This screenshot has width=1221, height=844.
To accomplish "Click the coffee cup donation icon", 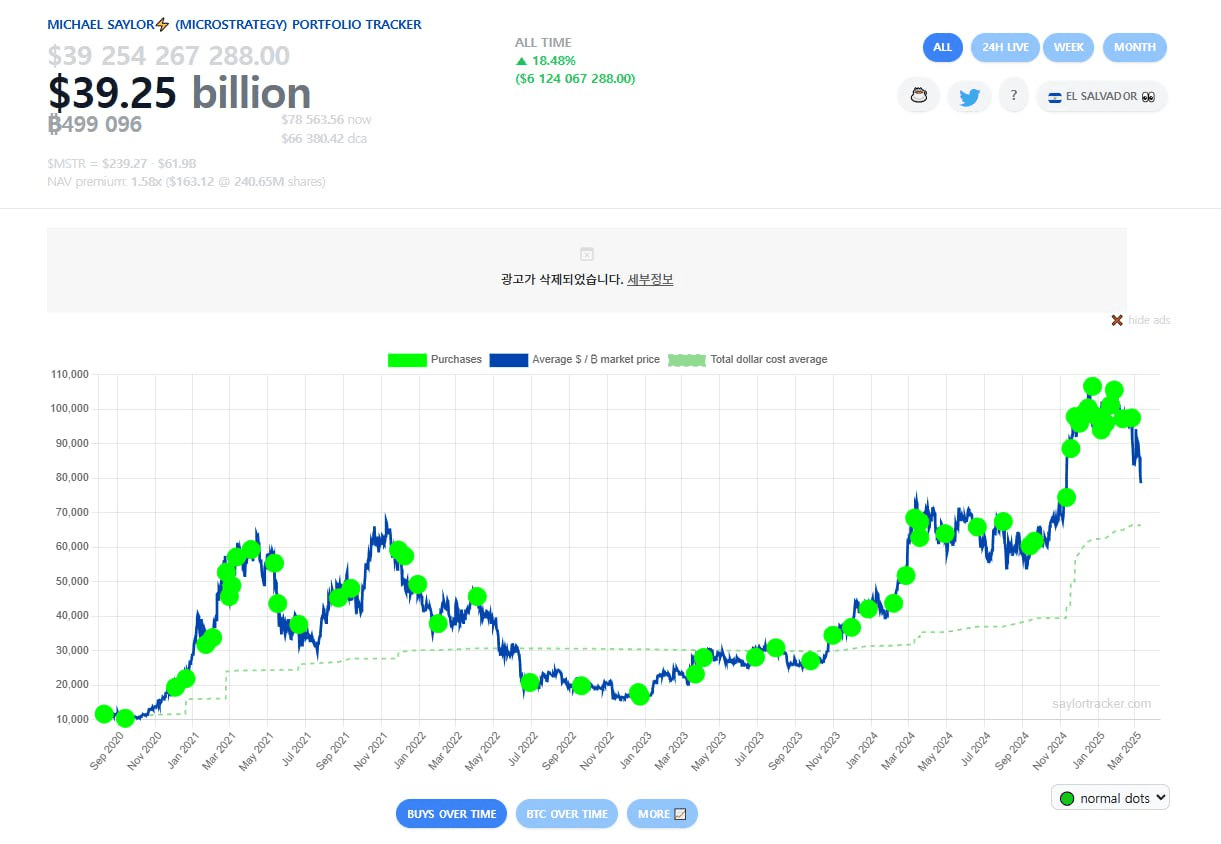I will click(918, 96).
